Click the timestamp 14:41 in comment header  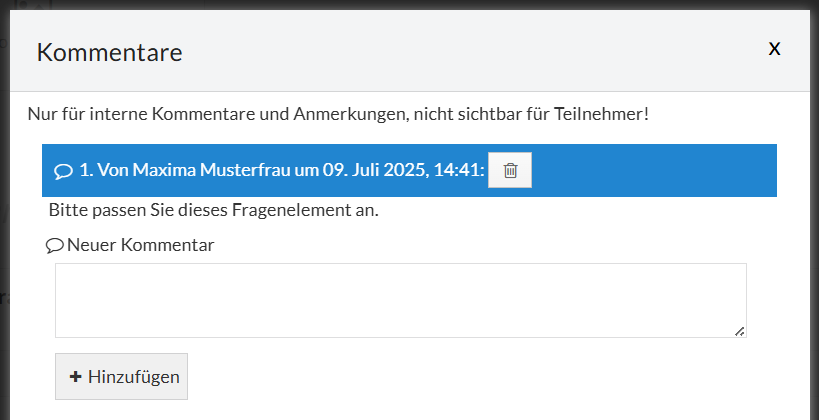457,170
